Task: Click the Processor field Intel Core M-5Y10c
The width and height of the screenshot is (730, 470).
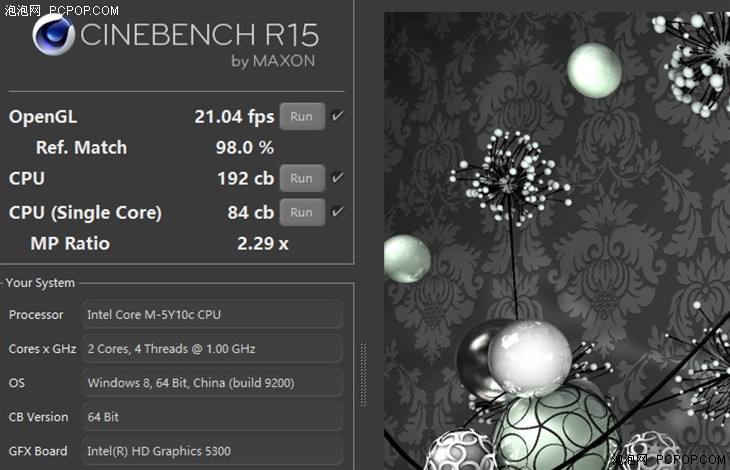Action: 212,315
